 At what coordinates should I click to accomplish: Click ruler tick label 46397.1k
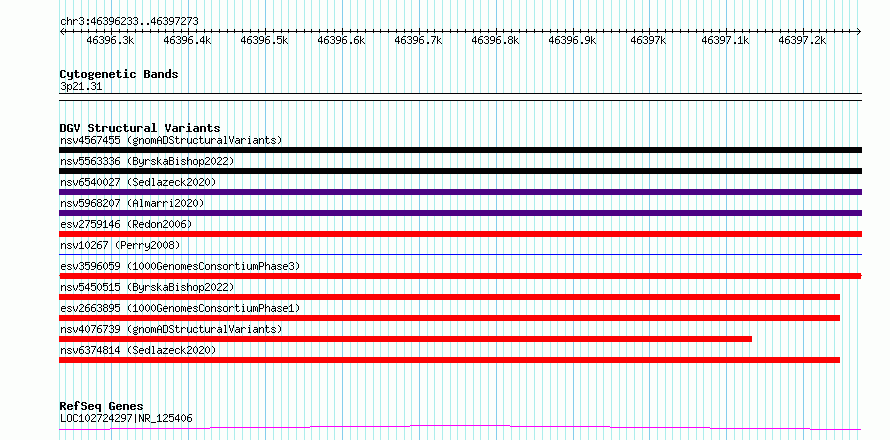(x=726, y=40)
